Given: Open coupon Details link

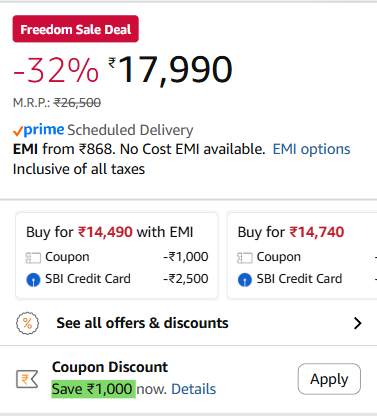Looking at the screenshot, I should pyautogui.click(x=194, y=389).
